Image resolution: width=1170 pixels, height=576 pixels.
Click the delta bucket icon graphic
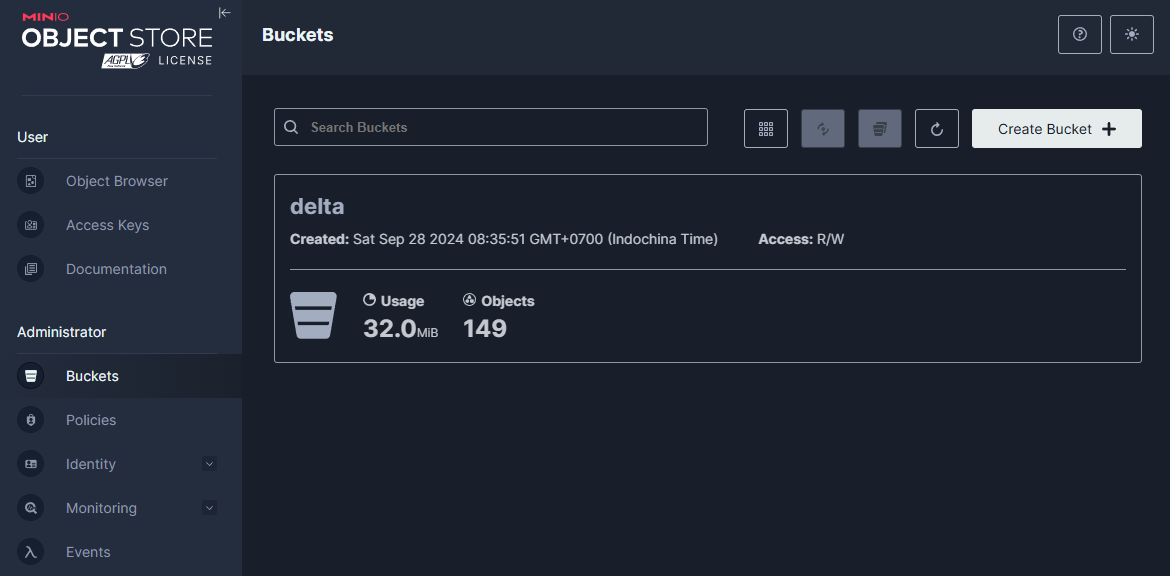point(313,316)
